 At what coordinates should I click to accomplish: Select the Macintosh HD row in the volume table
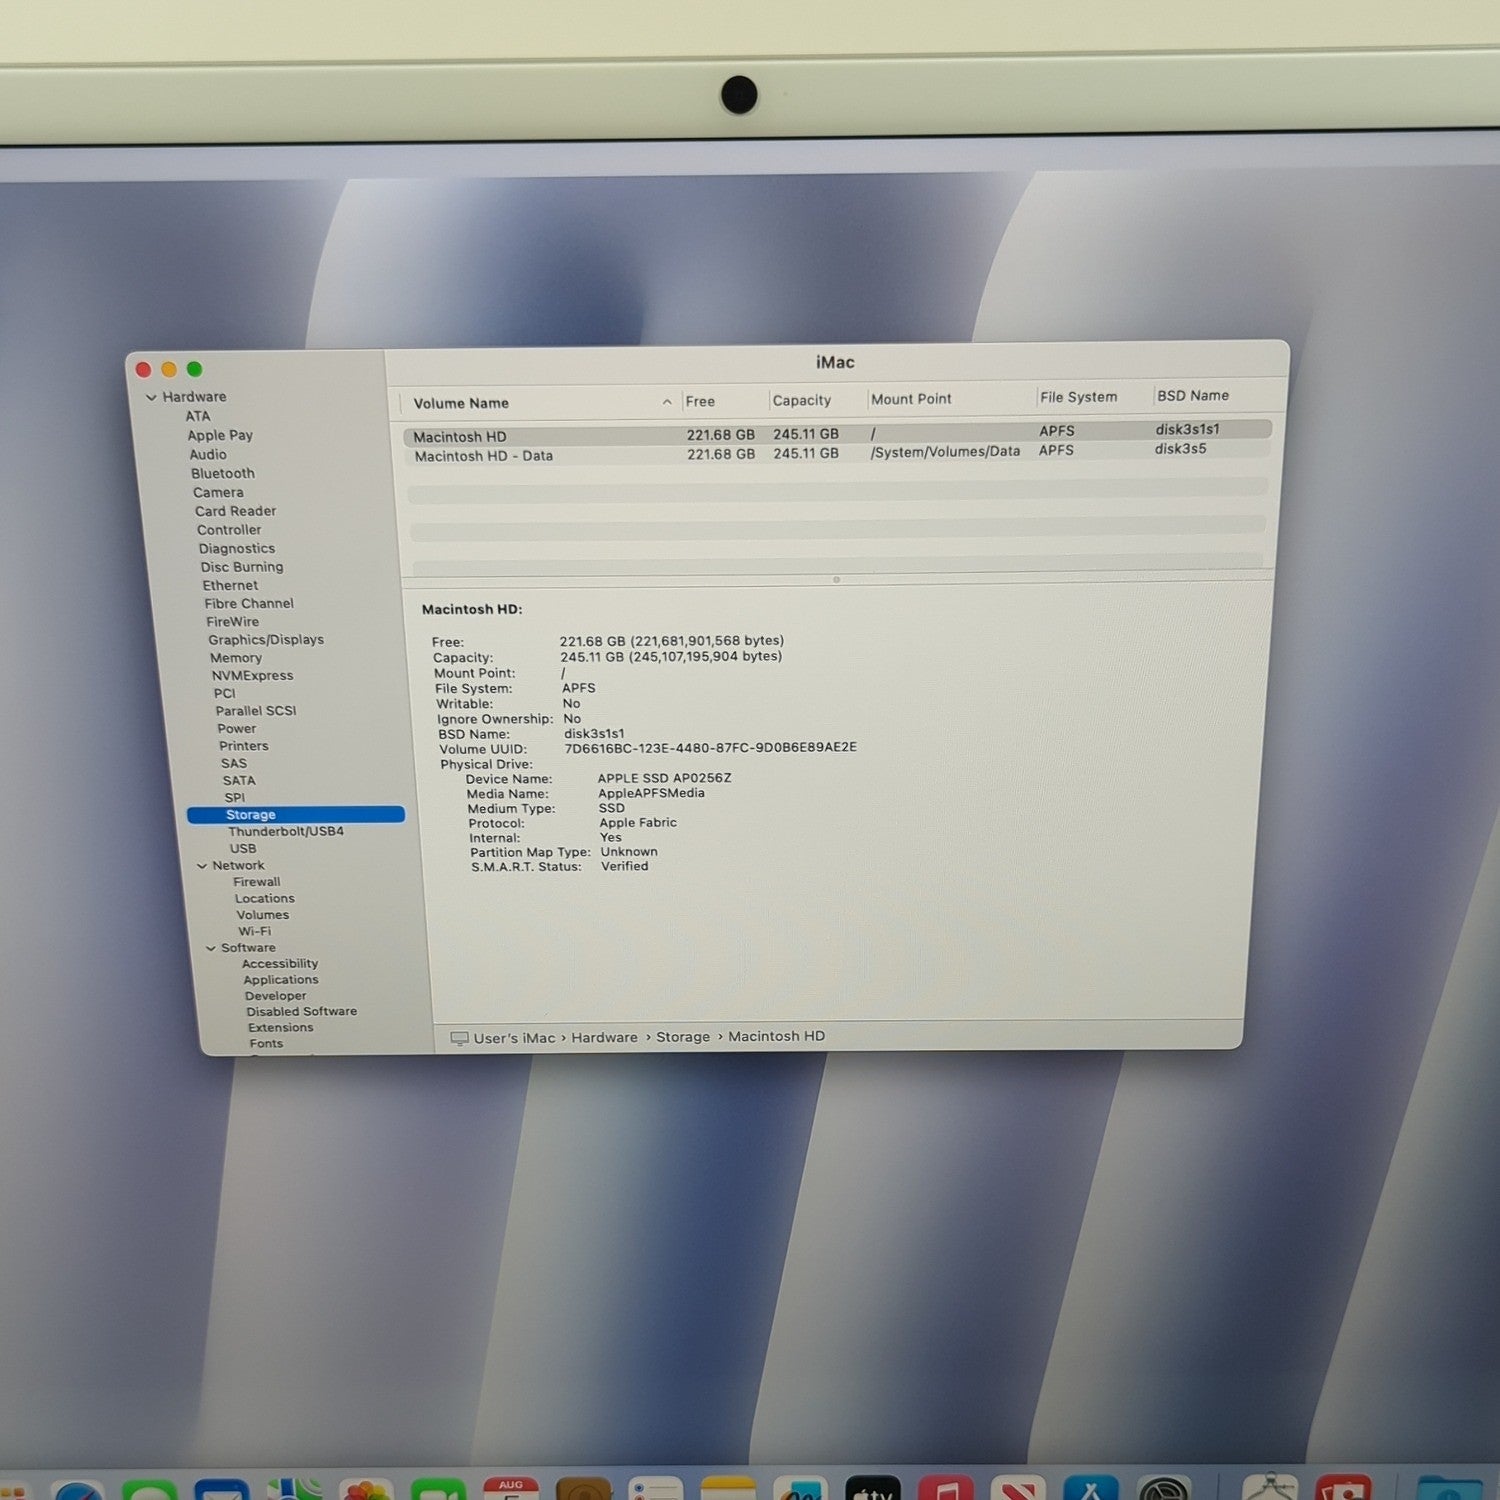pyautogui.click(x=837, y=434)
